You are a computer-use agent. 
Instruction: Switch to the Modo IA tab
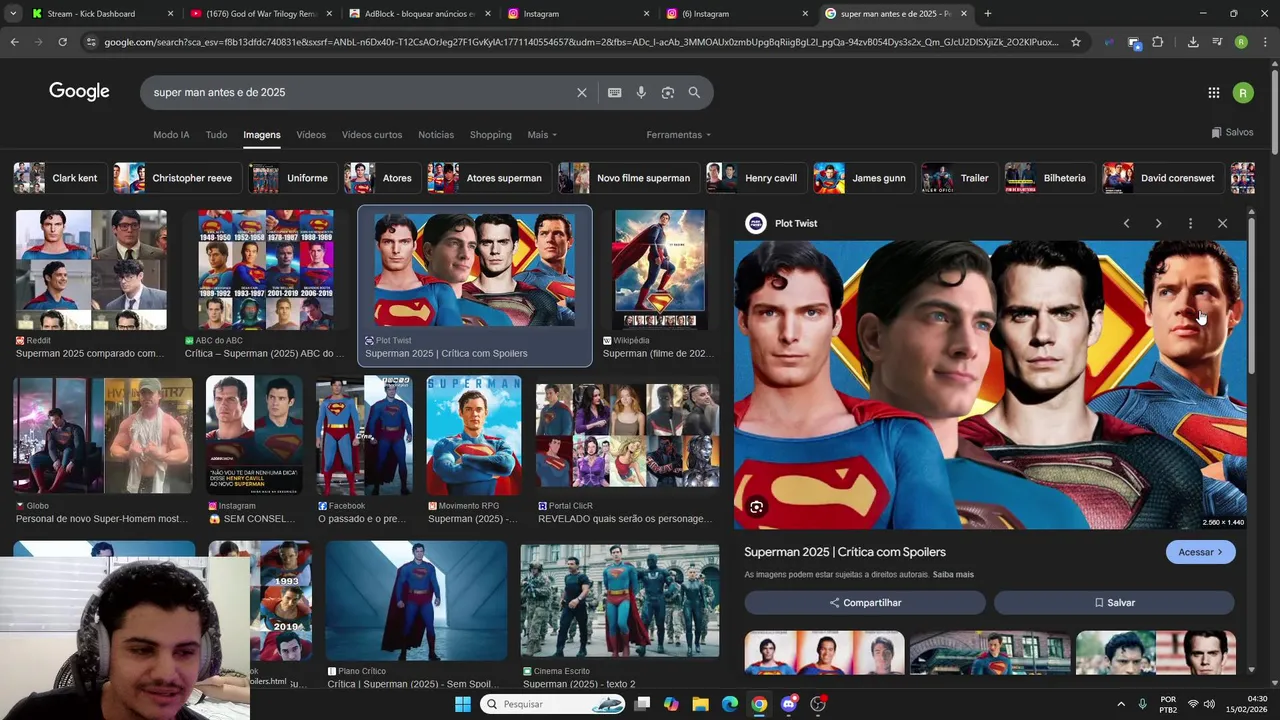click(171, 135)
